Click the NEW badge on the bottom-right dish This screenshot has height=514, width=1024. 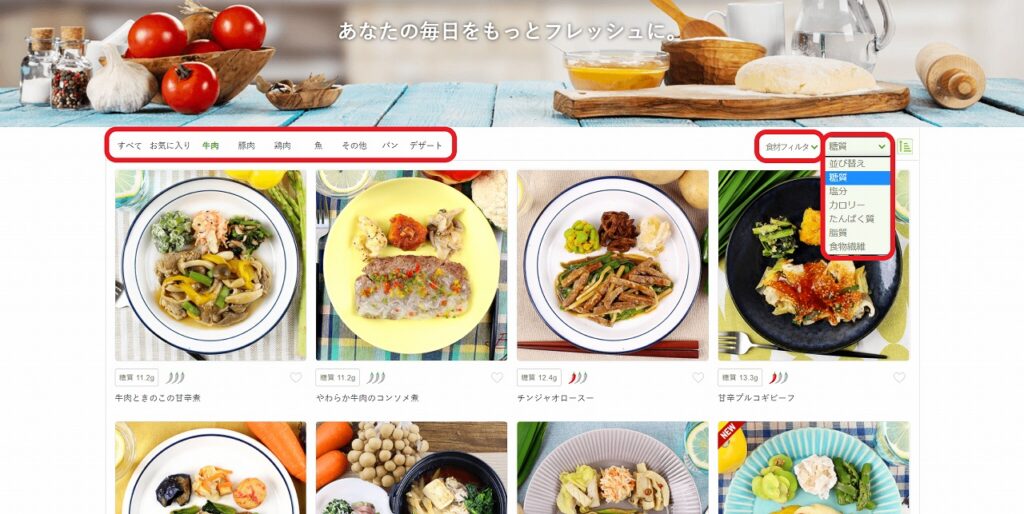pos(728,432)
